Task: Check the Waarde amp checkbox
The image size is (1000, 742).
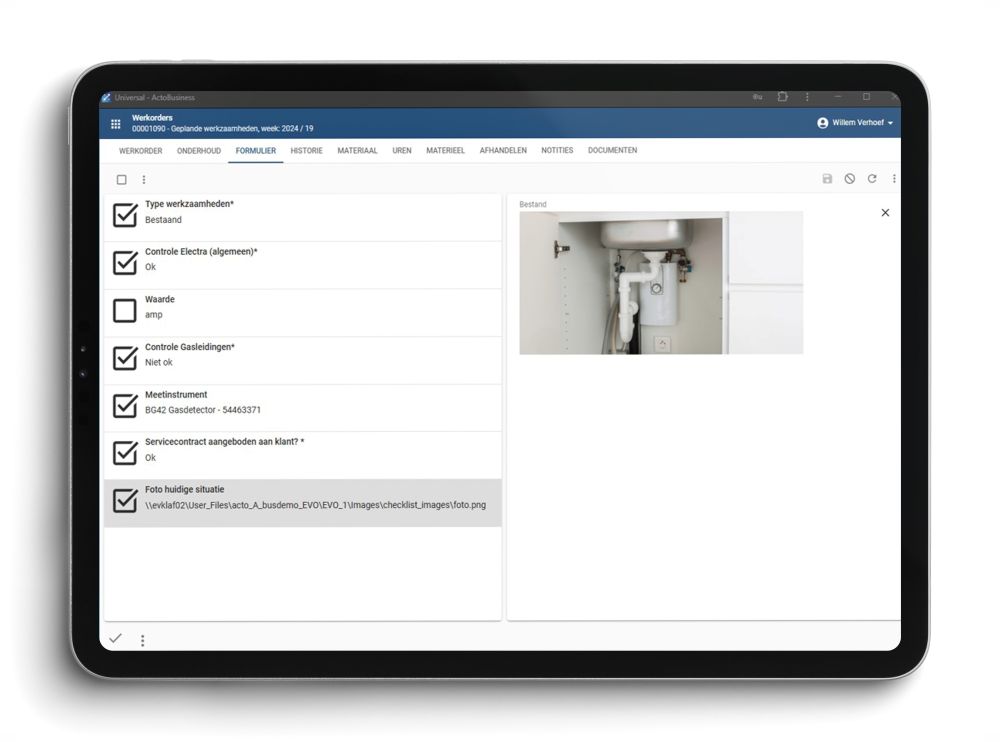Action: pos(125,311)
